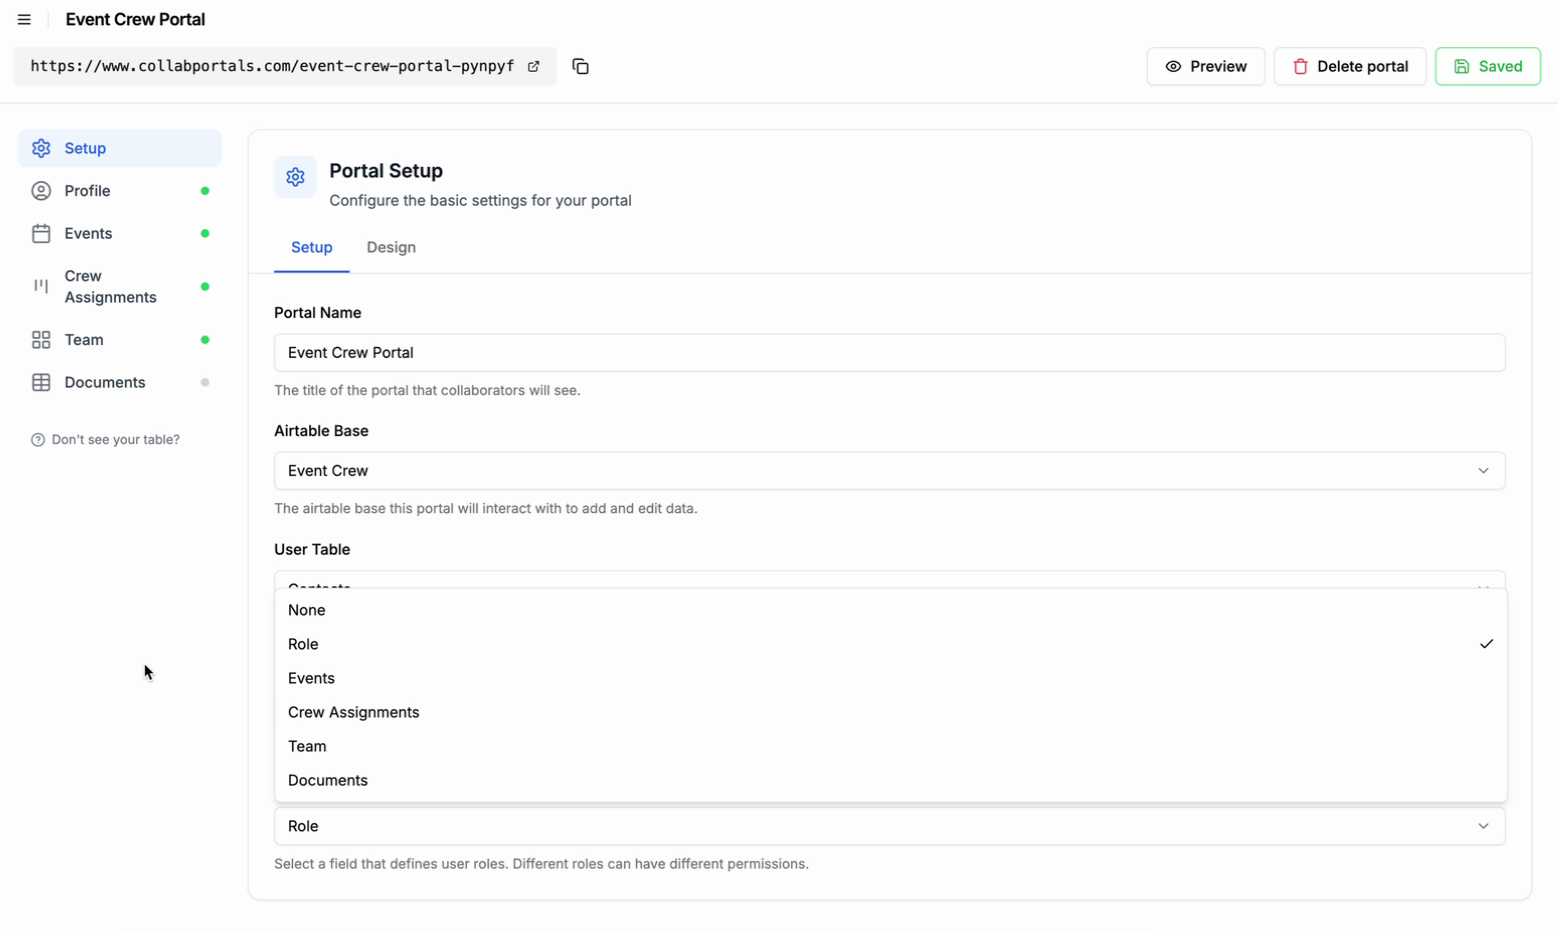
Task: Open the Setup sidebar section
Action: pos(120,148)
